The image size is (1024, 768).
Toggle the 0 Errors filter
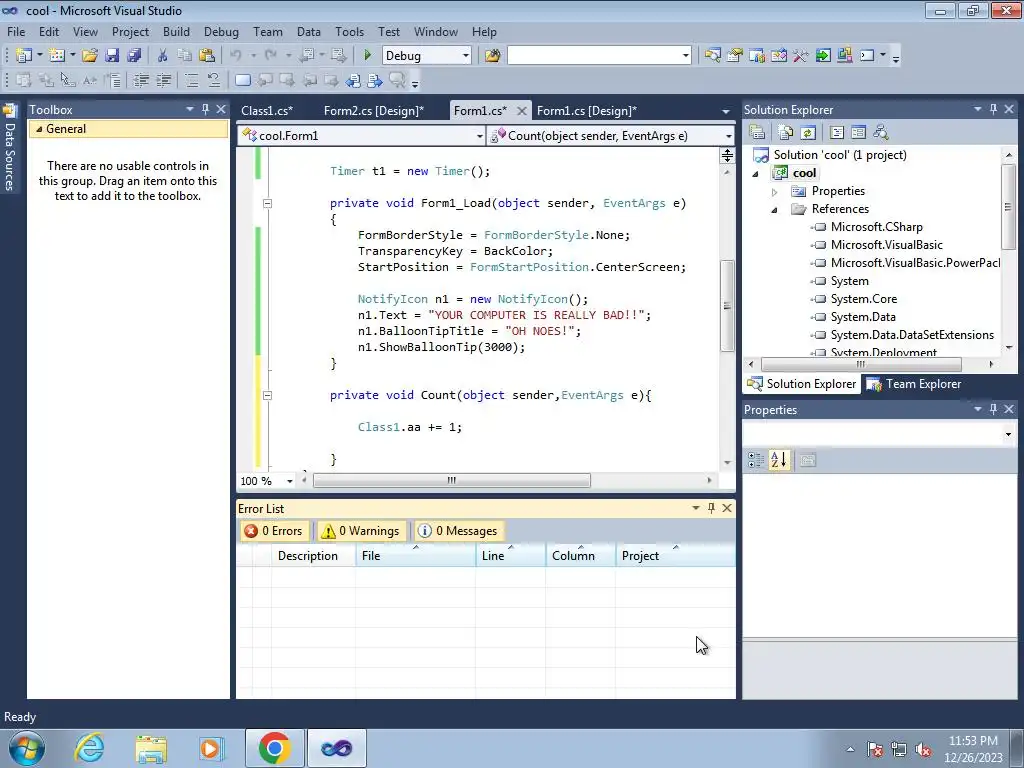[x=274, y=531]
